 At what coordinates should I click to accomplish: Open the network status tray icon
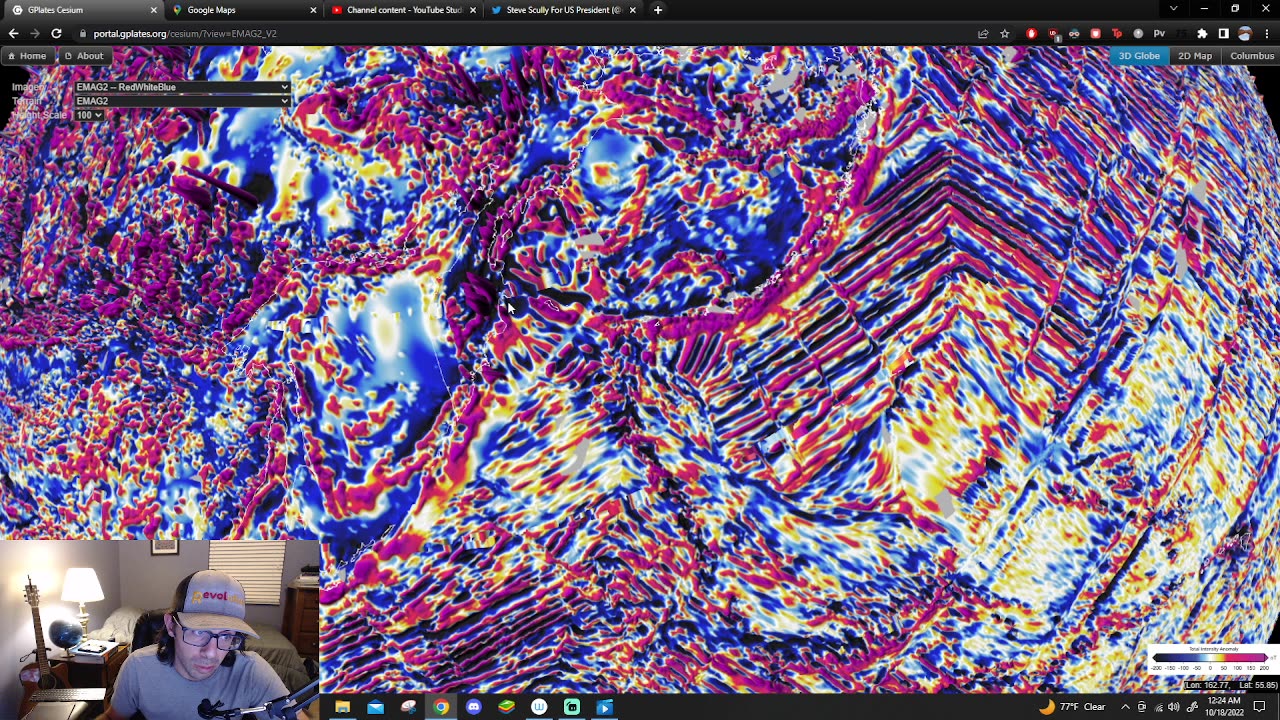pyautogui.click(x=1157, y=707)
